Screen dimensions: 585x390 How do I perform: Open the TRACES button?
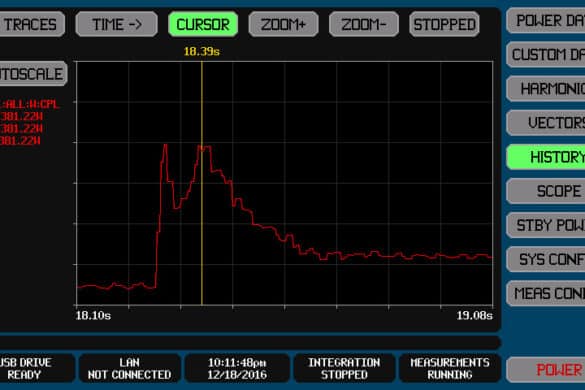tap(32, 24)
